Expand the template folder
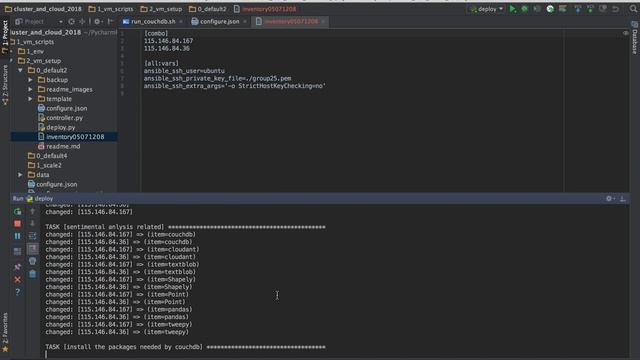Screen dimensions: 640x360 pyautogui.click(x=31, y=99)
